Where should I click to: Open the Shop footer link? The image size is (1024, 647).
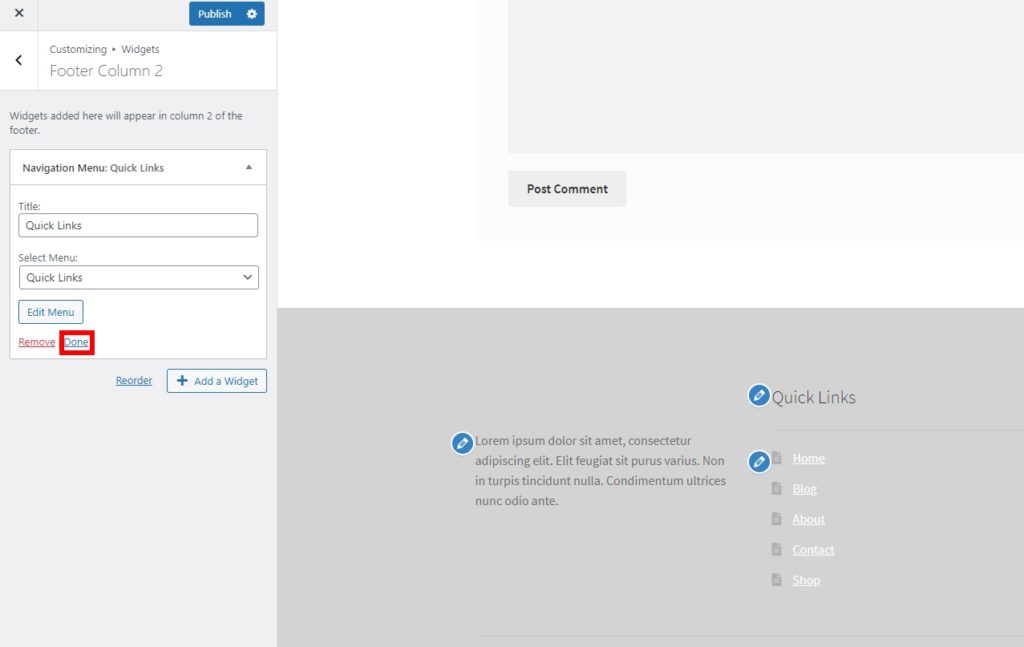pyautogui.click(x=807, y=580)
